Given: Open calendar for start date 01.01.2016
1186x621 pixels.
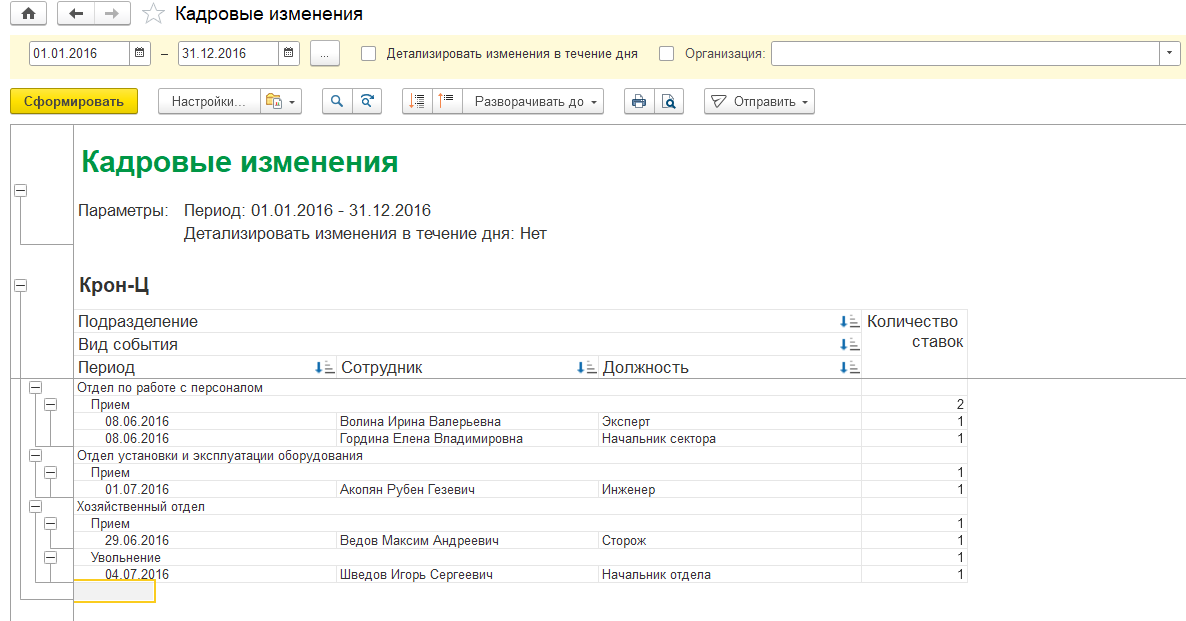Looking at the screenshot, I should (139, 54).
